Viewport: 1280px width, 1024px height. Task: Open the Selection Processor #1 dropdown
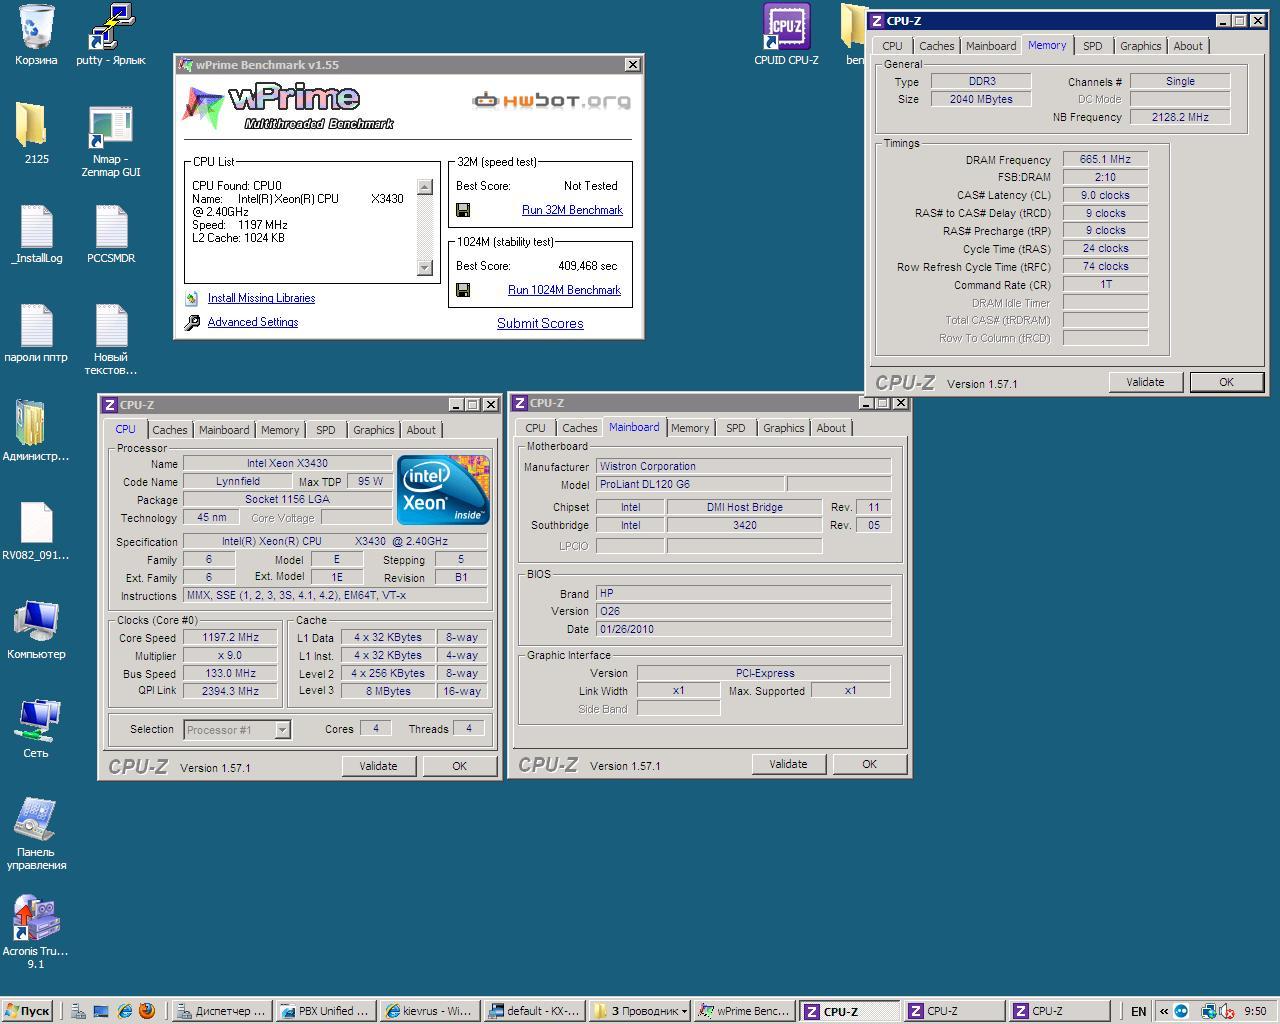pyautogui.click(x=282, y=729)
